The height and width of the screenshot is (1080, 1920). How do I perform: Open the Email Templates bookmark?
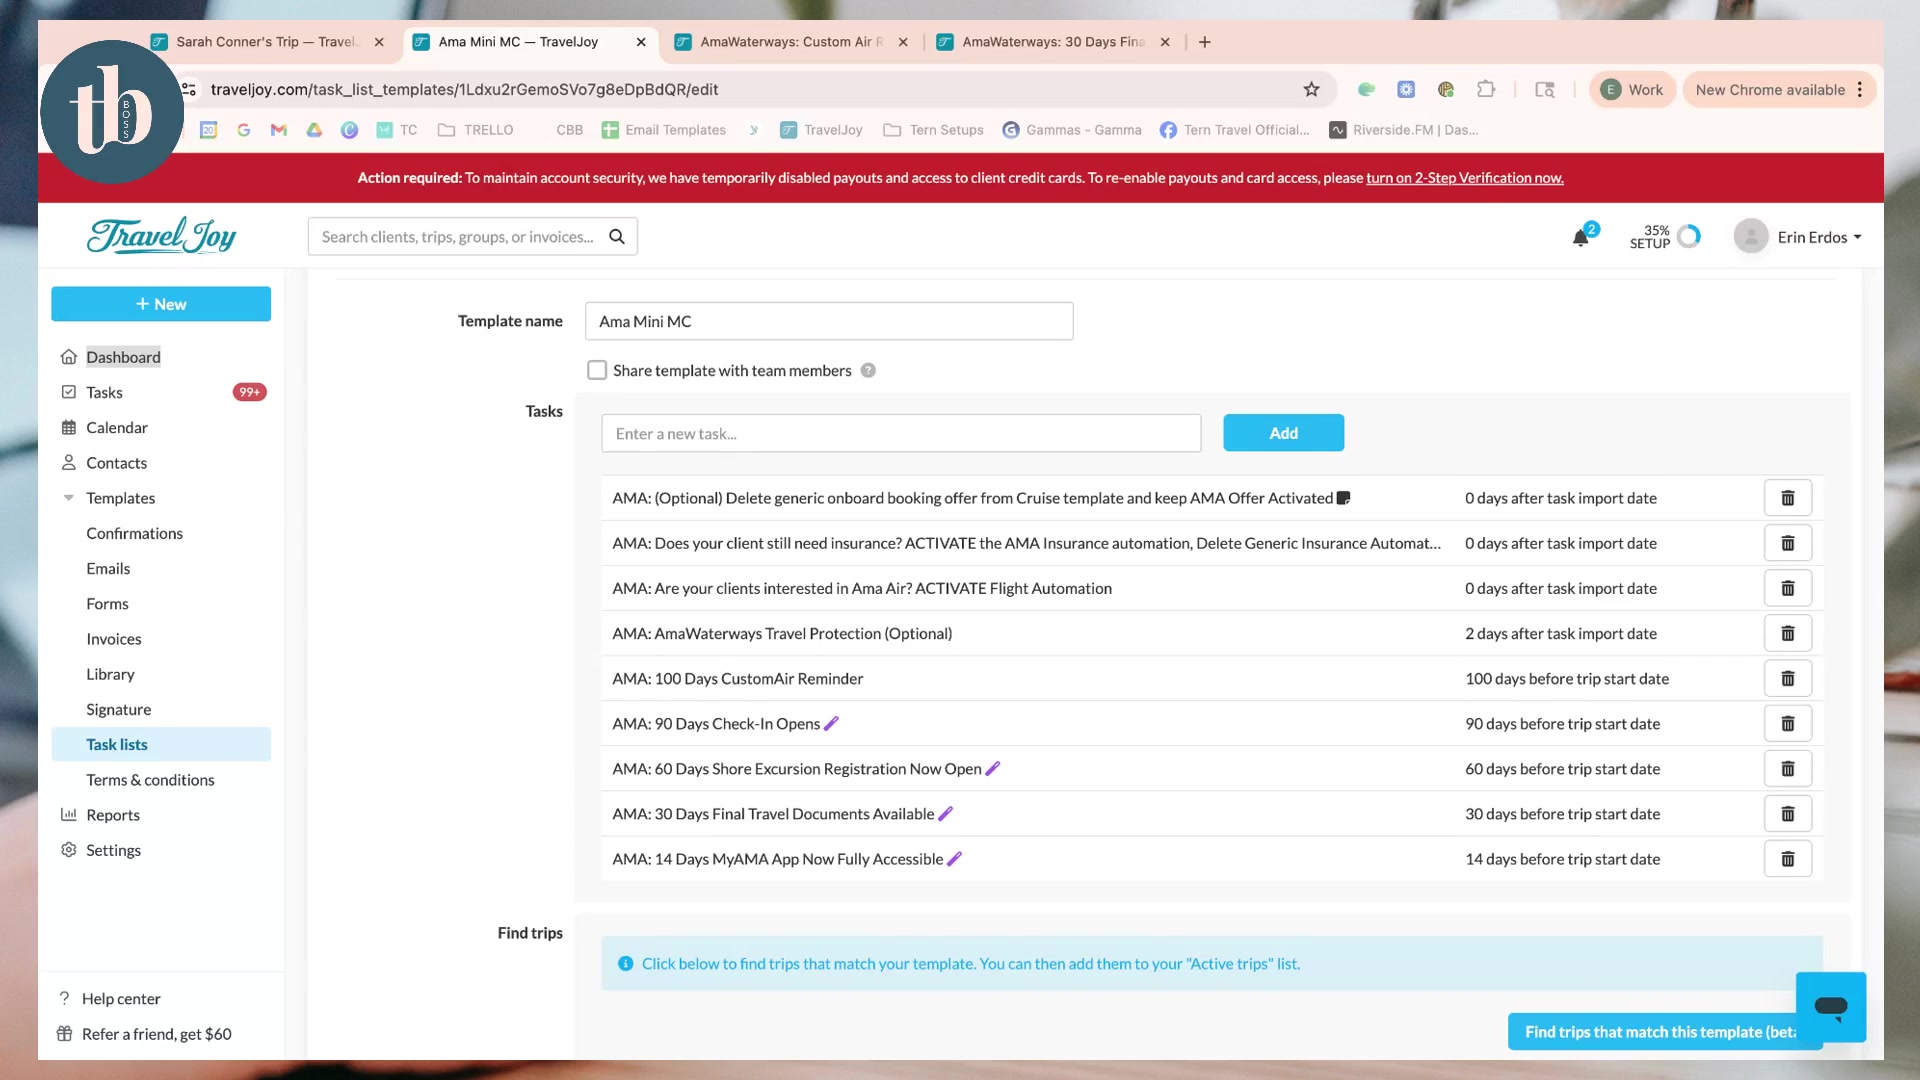pyautogui.click(x=664, y=130)
